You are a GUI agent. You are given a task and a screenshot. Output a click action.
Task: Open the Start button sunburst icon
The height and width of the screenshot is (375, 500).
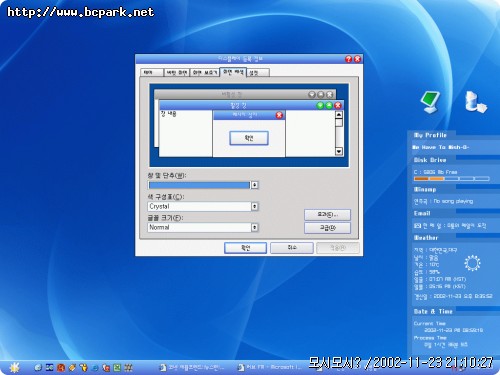14,367
